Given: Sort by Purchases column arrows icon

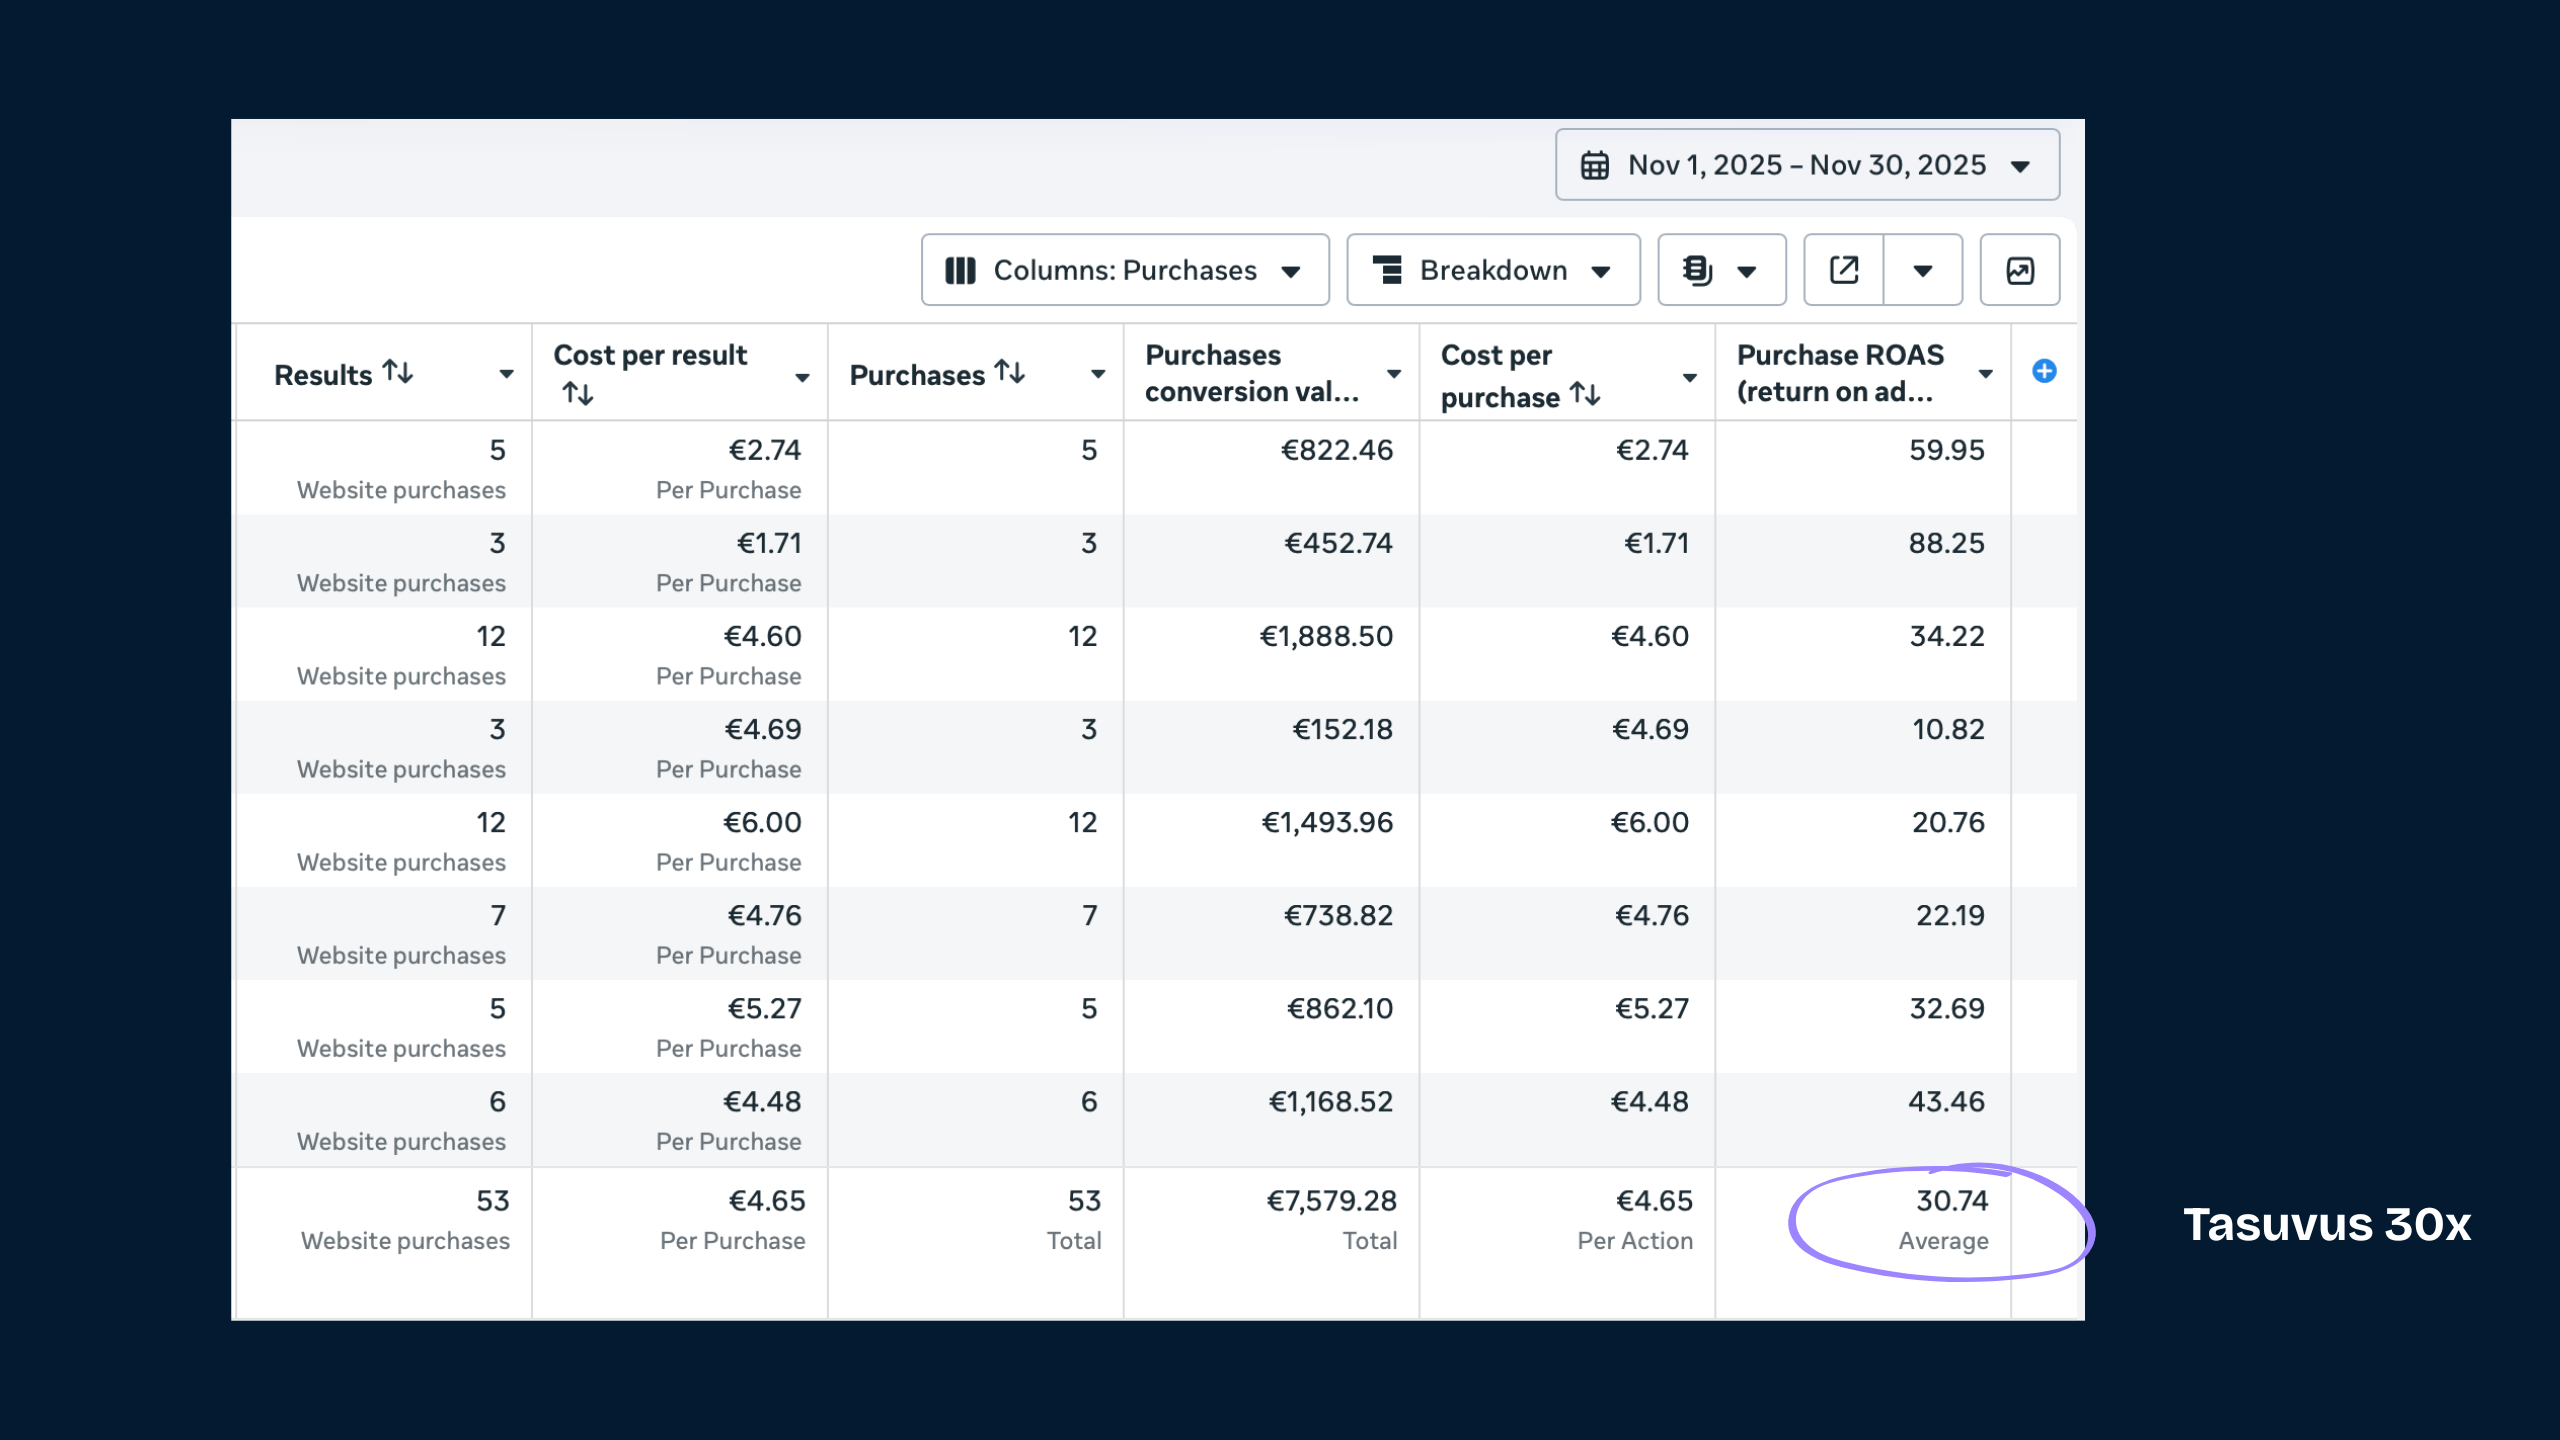Looking at the screenshot, I should point(1010,372).
